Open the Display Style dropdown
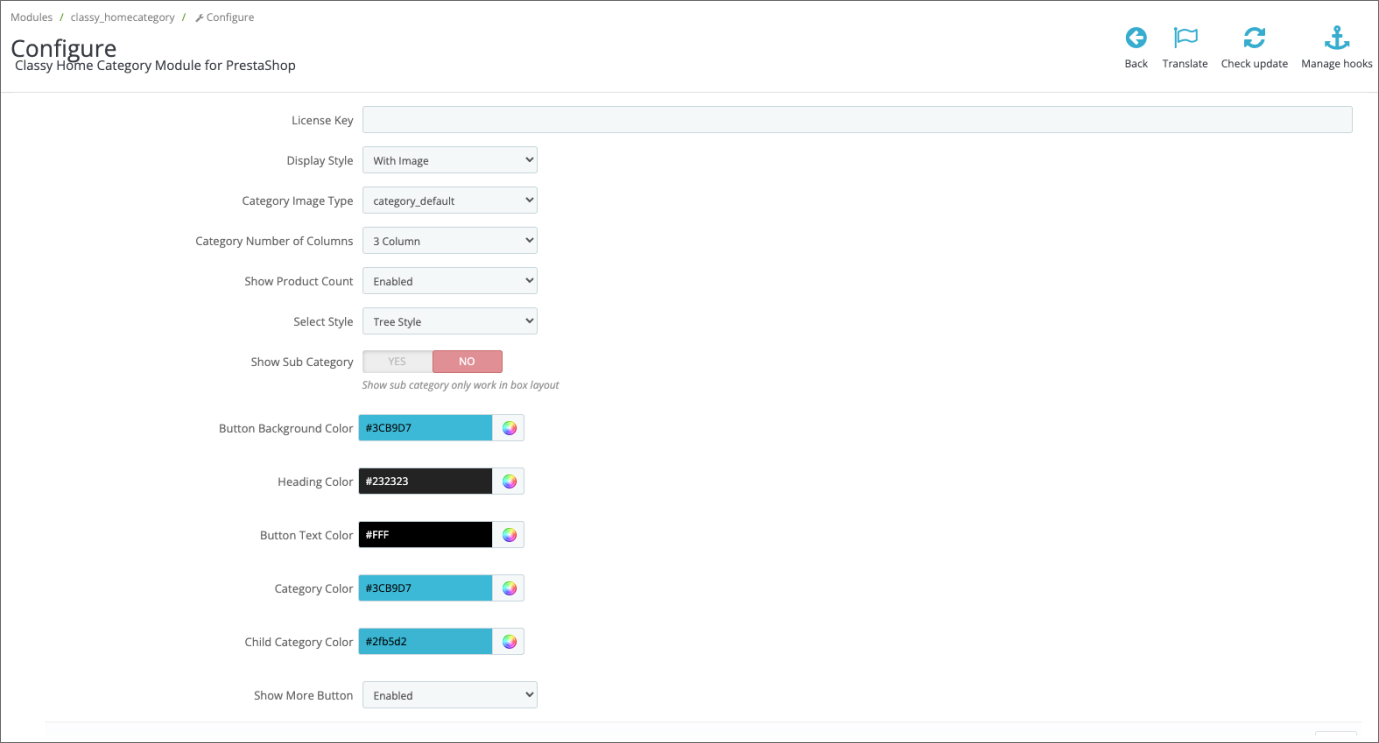Image resolution: width=1379 pixels, height=743 pixels. pyautogui.click(x=450, y=160)
